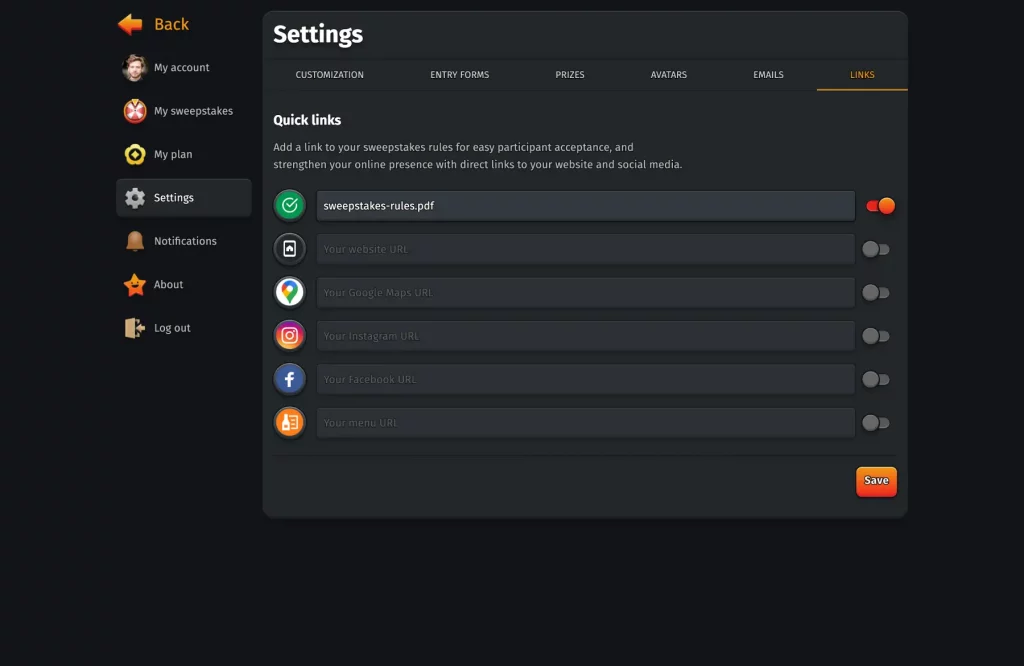Screen dimensions: 1024x666
Task: Disable the sweepstakes rules link toggle
Action: click(x=880, y=206)
